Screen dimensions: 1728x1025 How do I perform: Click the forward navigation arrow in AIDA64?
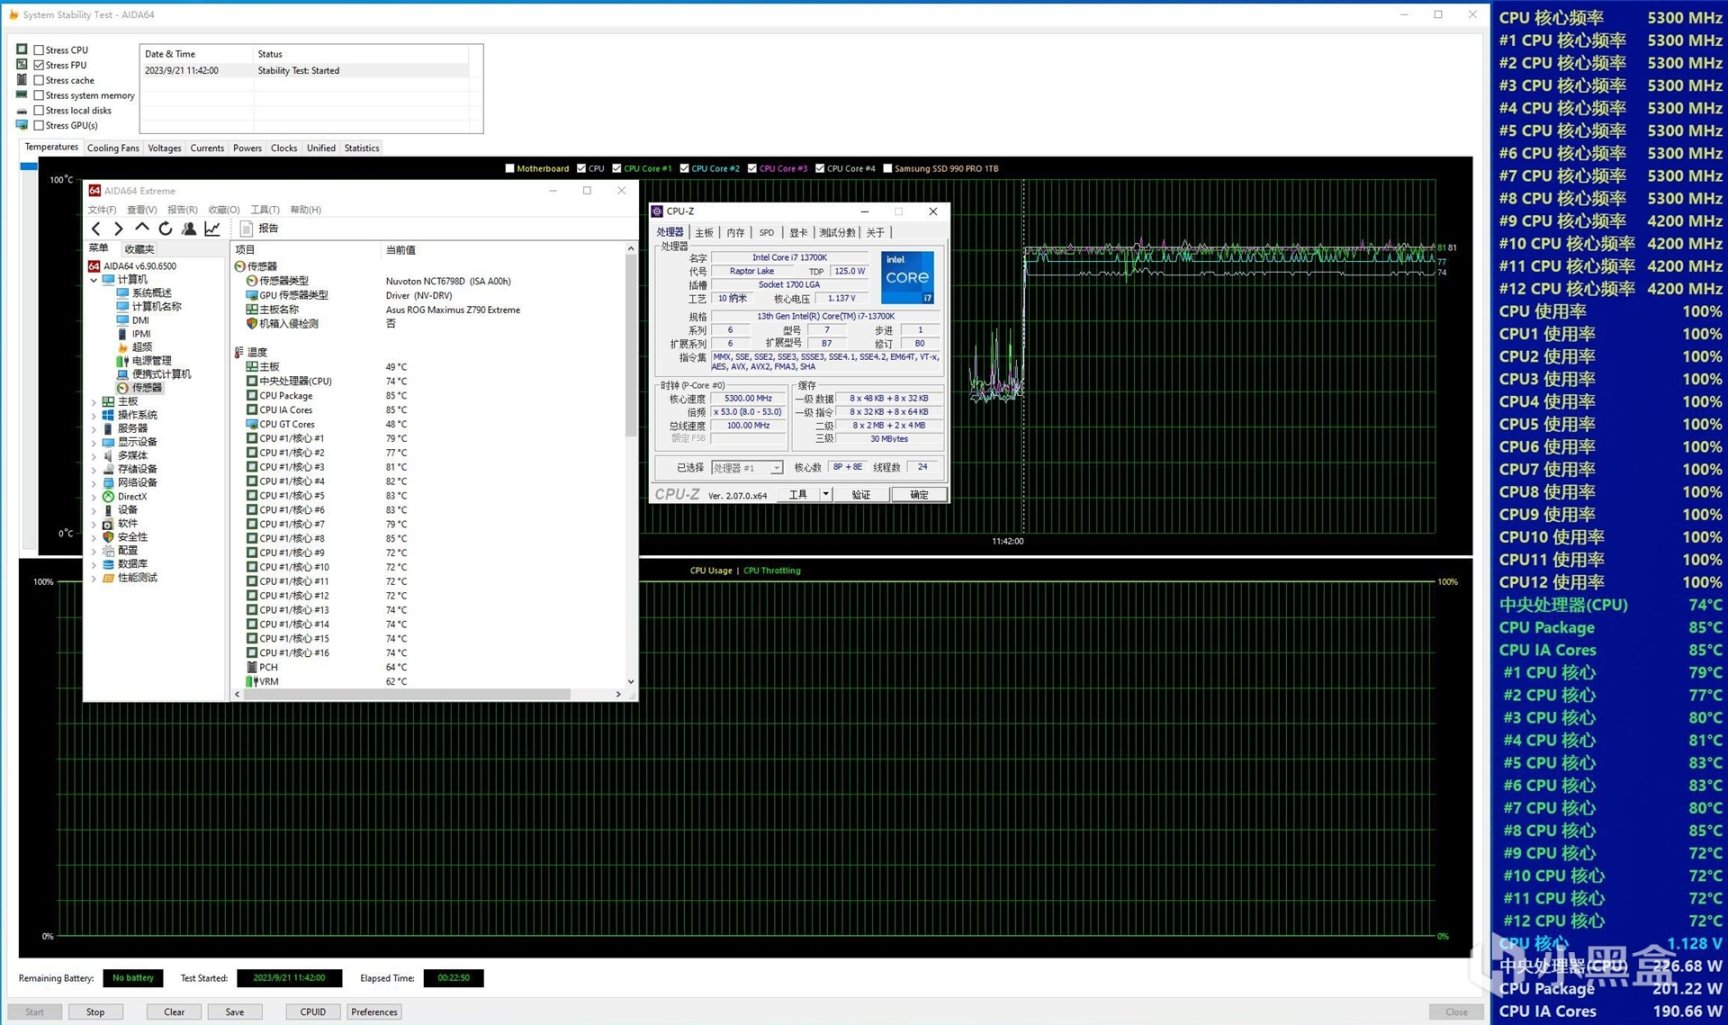(118, 229)
